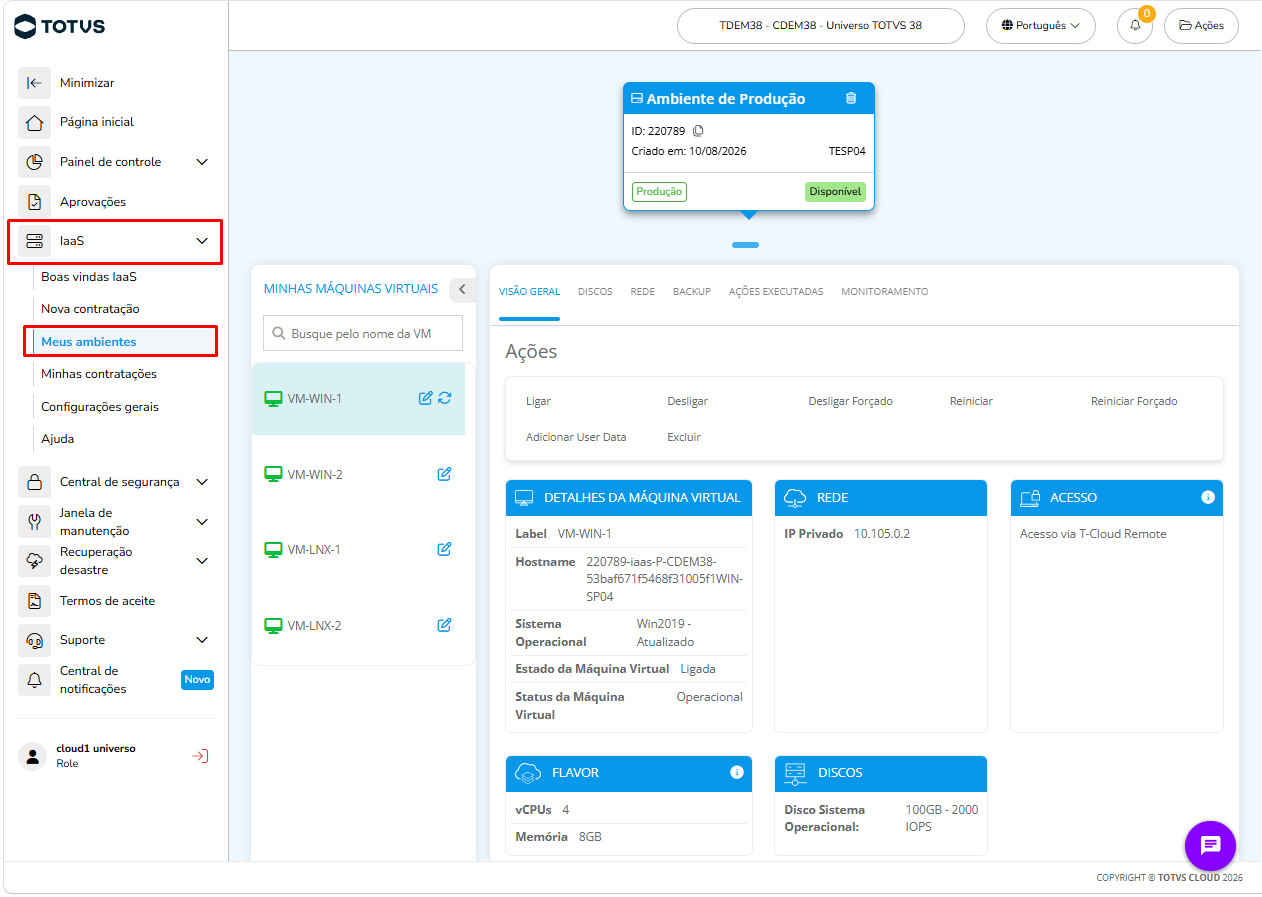1262x897 pixels.
Task: Click edit icon for VM-WIN-2
Action: [445, 474]
